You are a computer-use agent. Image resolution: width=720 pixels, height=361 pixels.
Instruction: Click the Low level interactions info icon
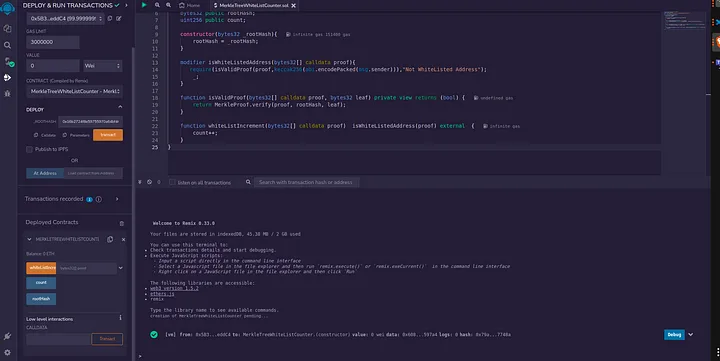click(120, 318)
